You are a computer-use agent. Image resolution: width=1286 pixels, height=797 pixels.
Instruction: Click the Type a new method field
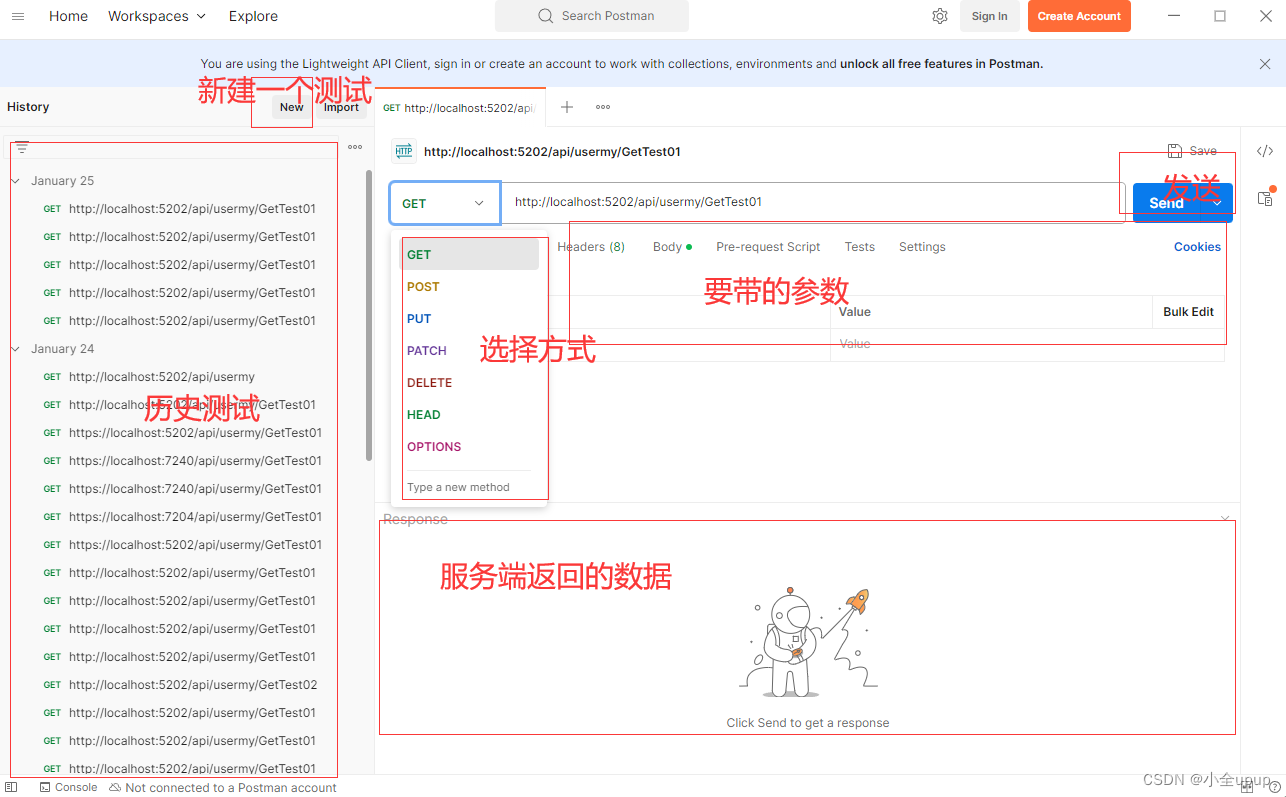[469, 487]
